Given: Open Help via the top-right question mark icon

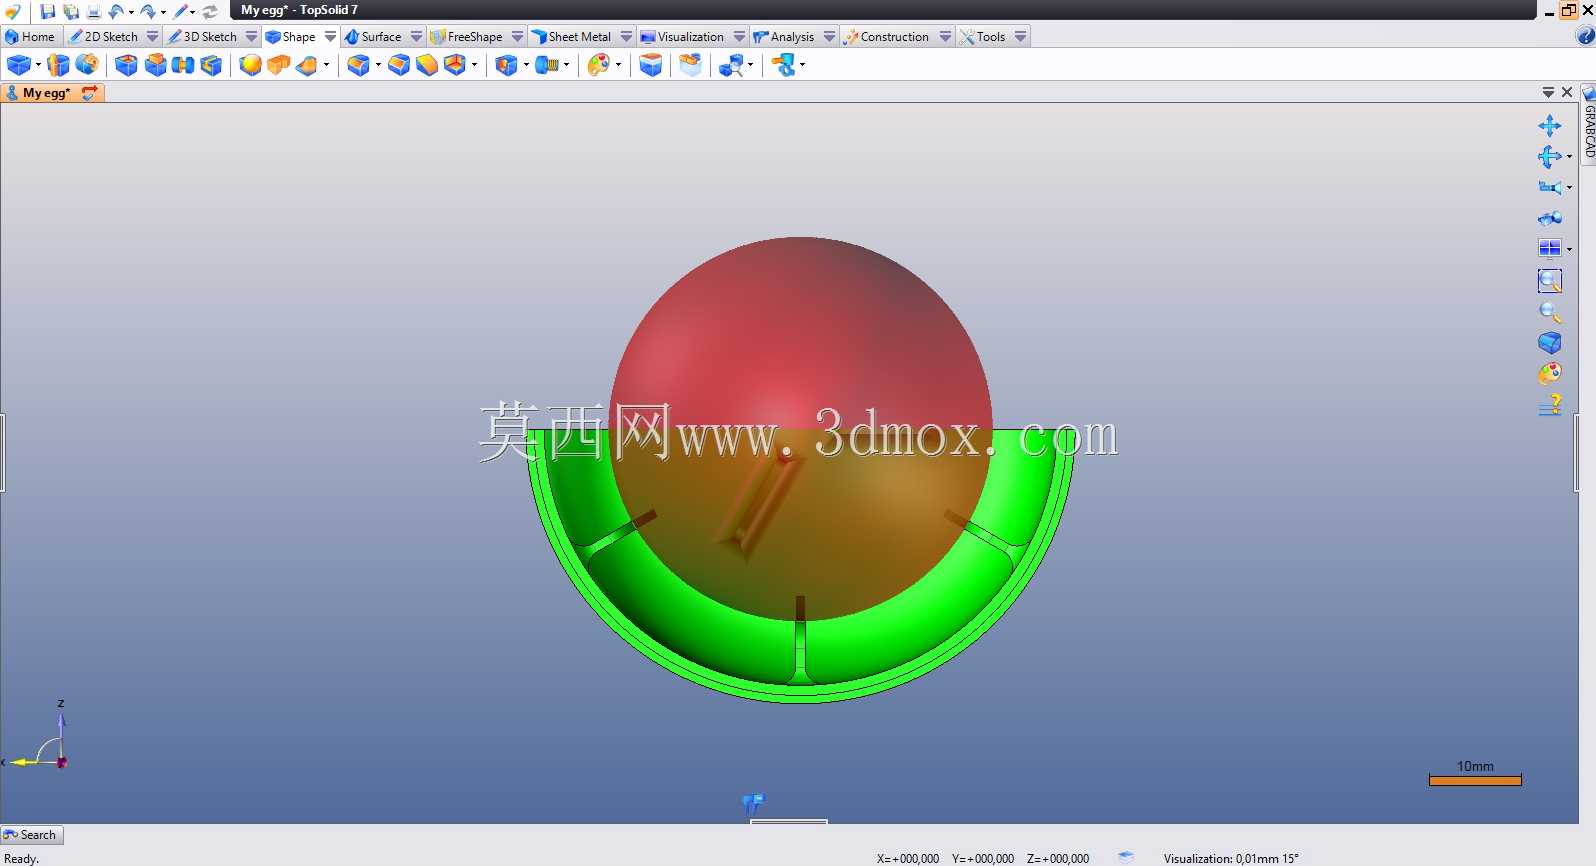Looking at the screenshot, I should click(x=1586, y=36).
